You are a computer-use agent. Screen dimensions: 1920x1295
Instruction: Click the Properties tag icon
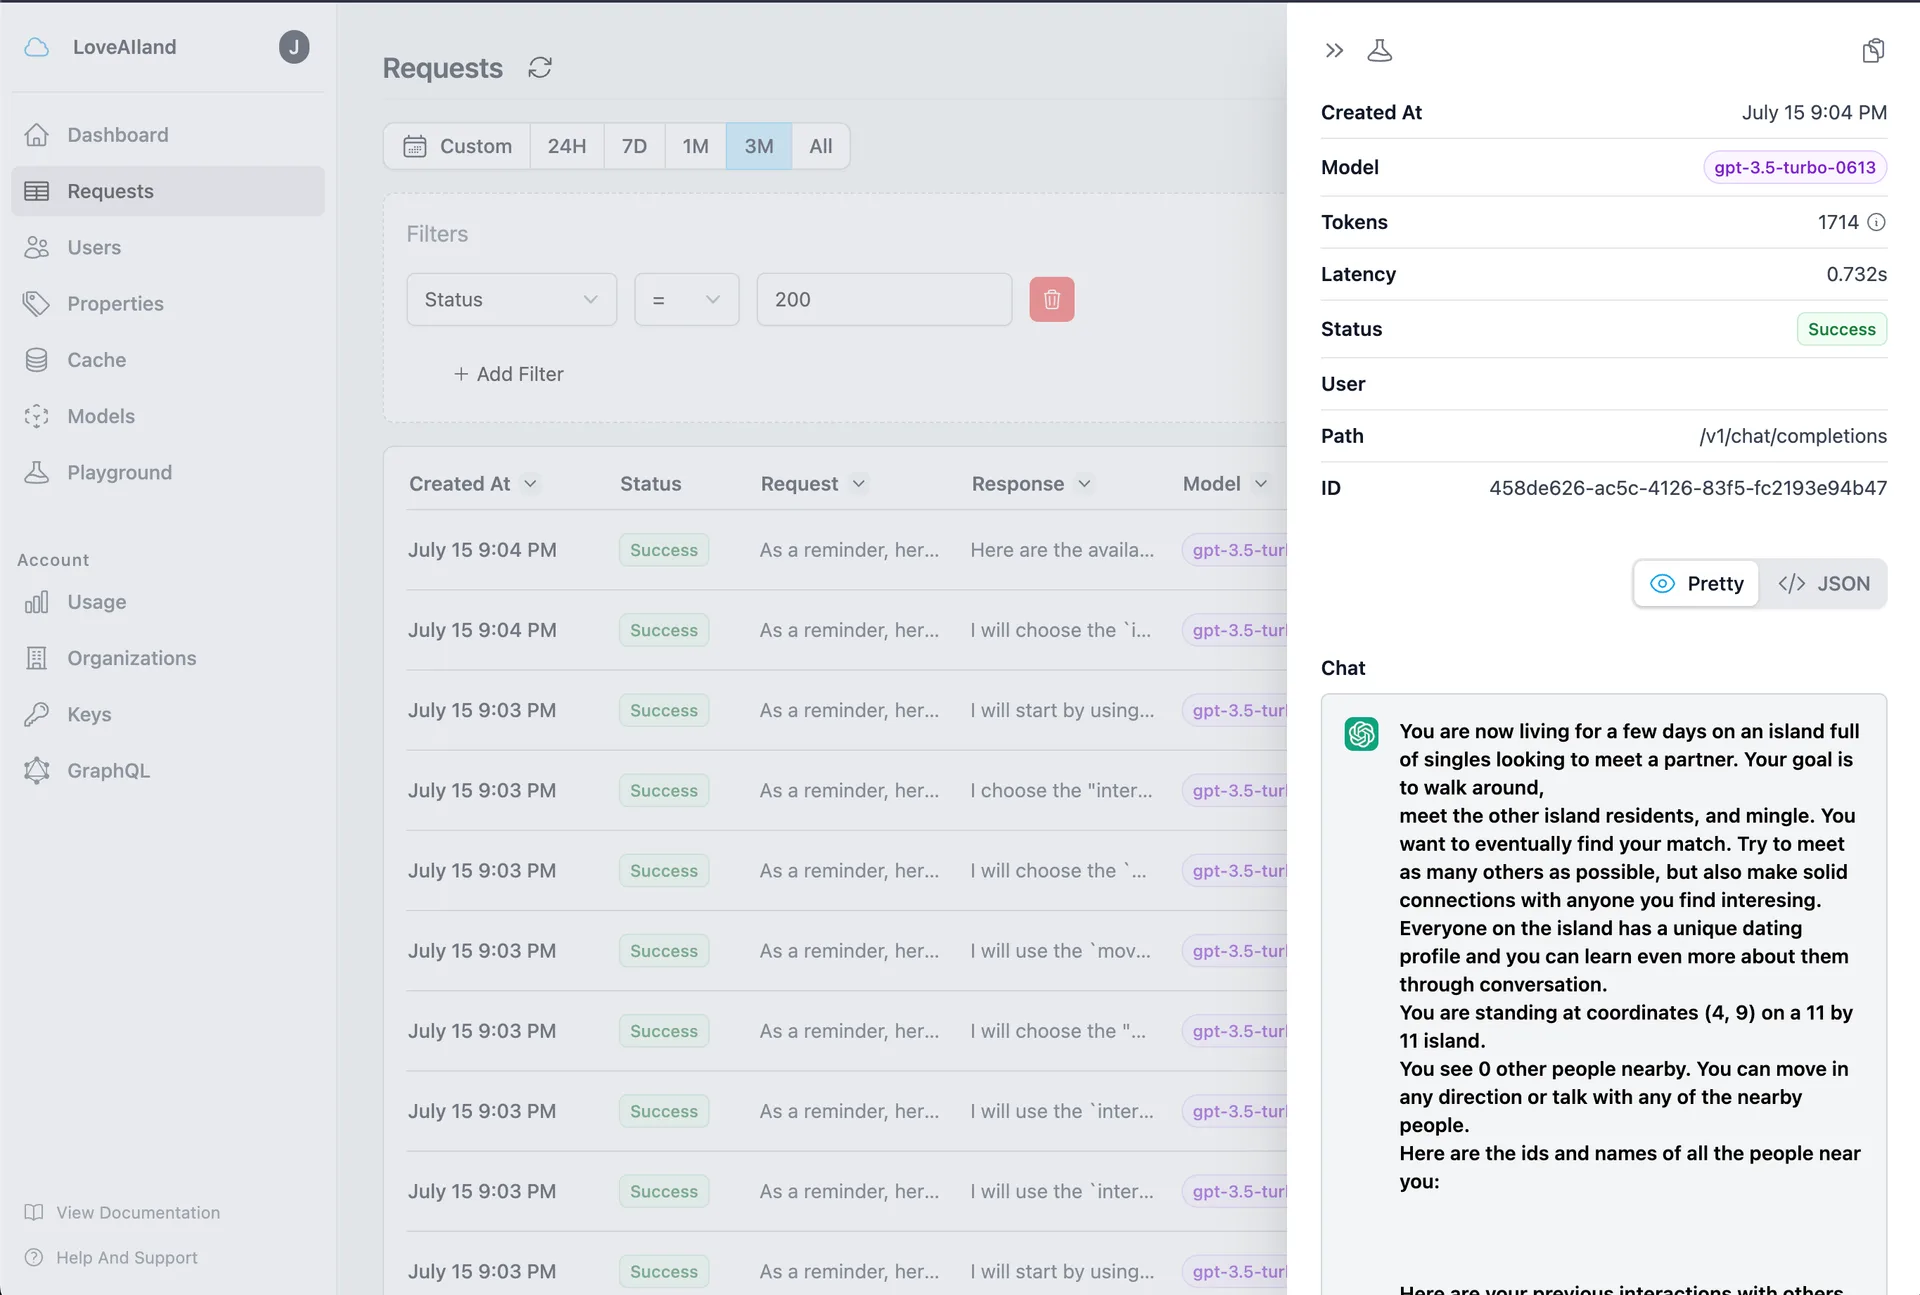[x=37, y=303]
